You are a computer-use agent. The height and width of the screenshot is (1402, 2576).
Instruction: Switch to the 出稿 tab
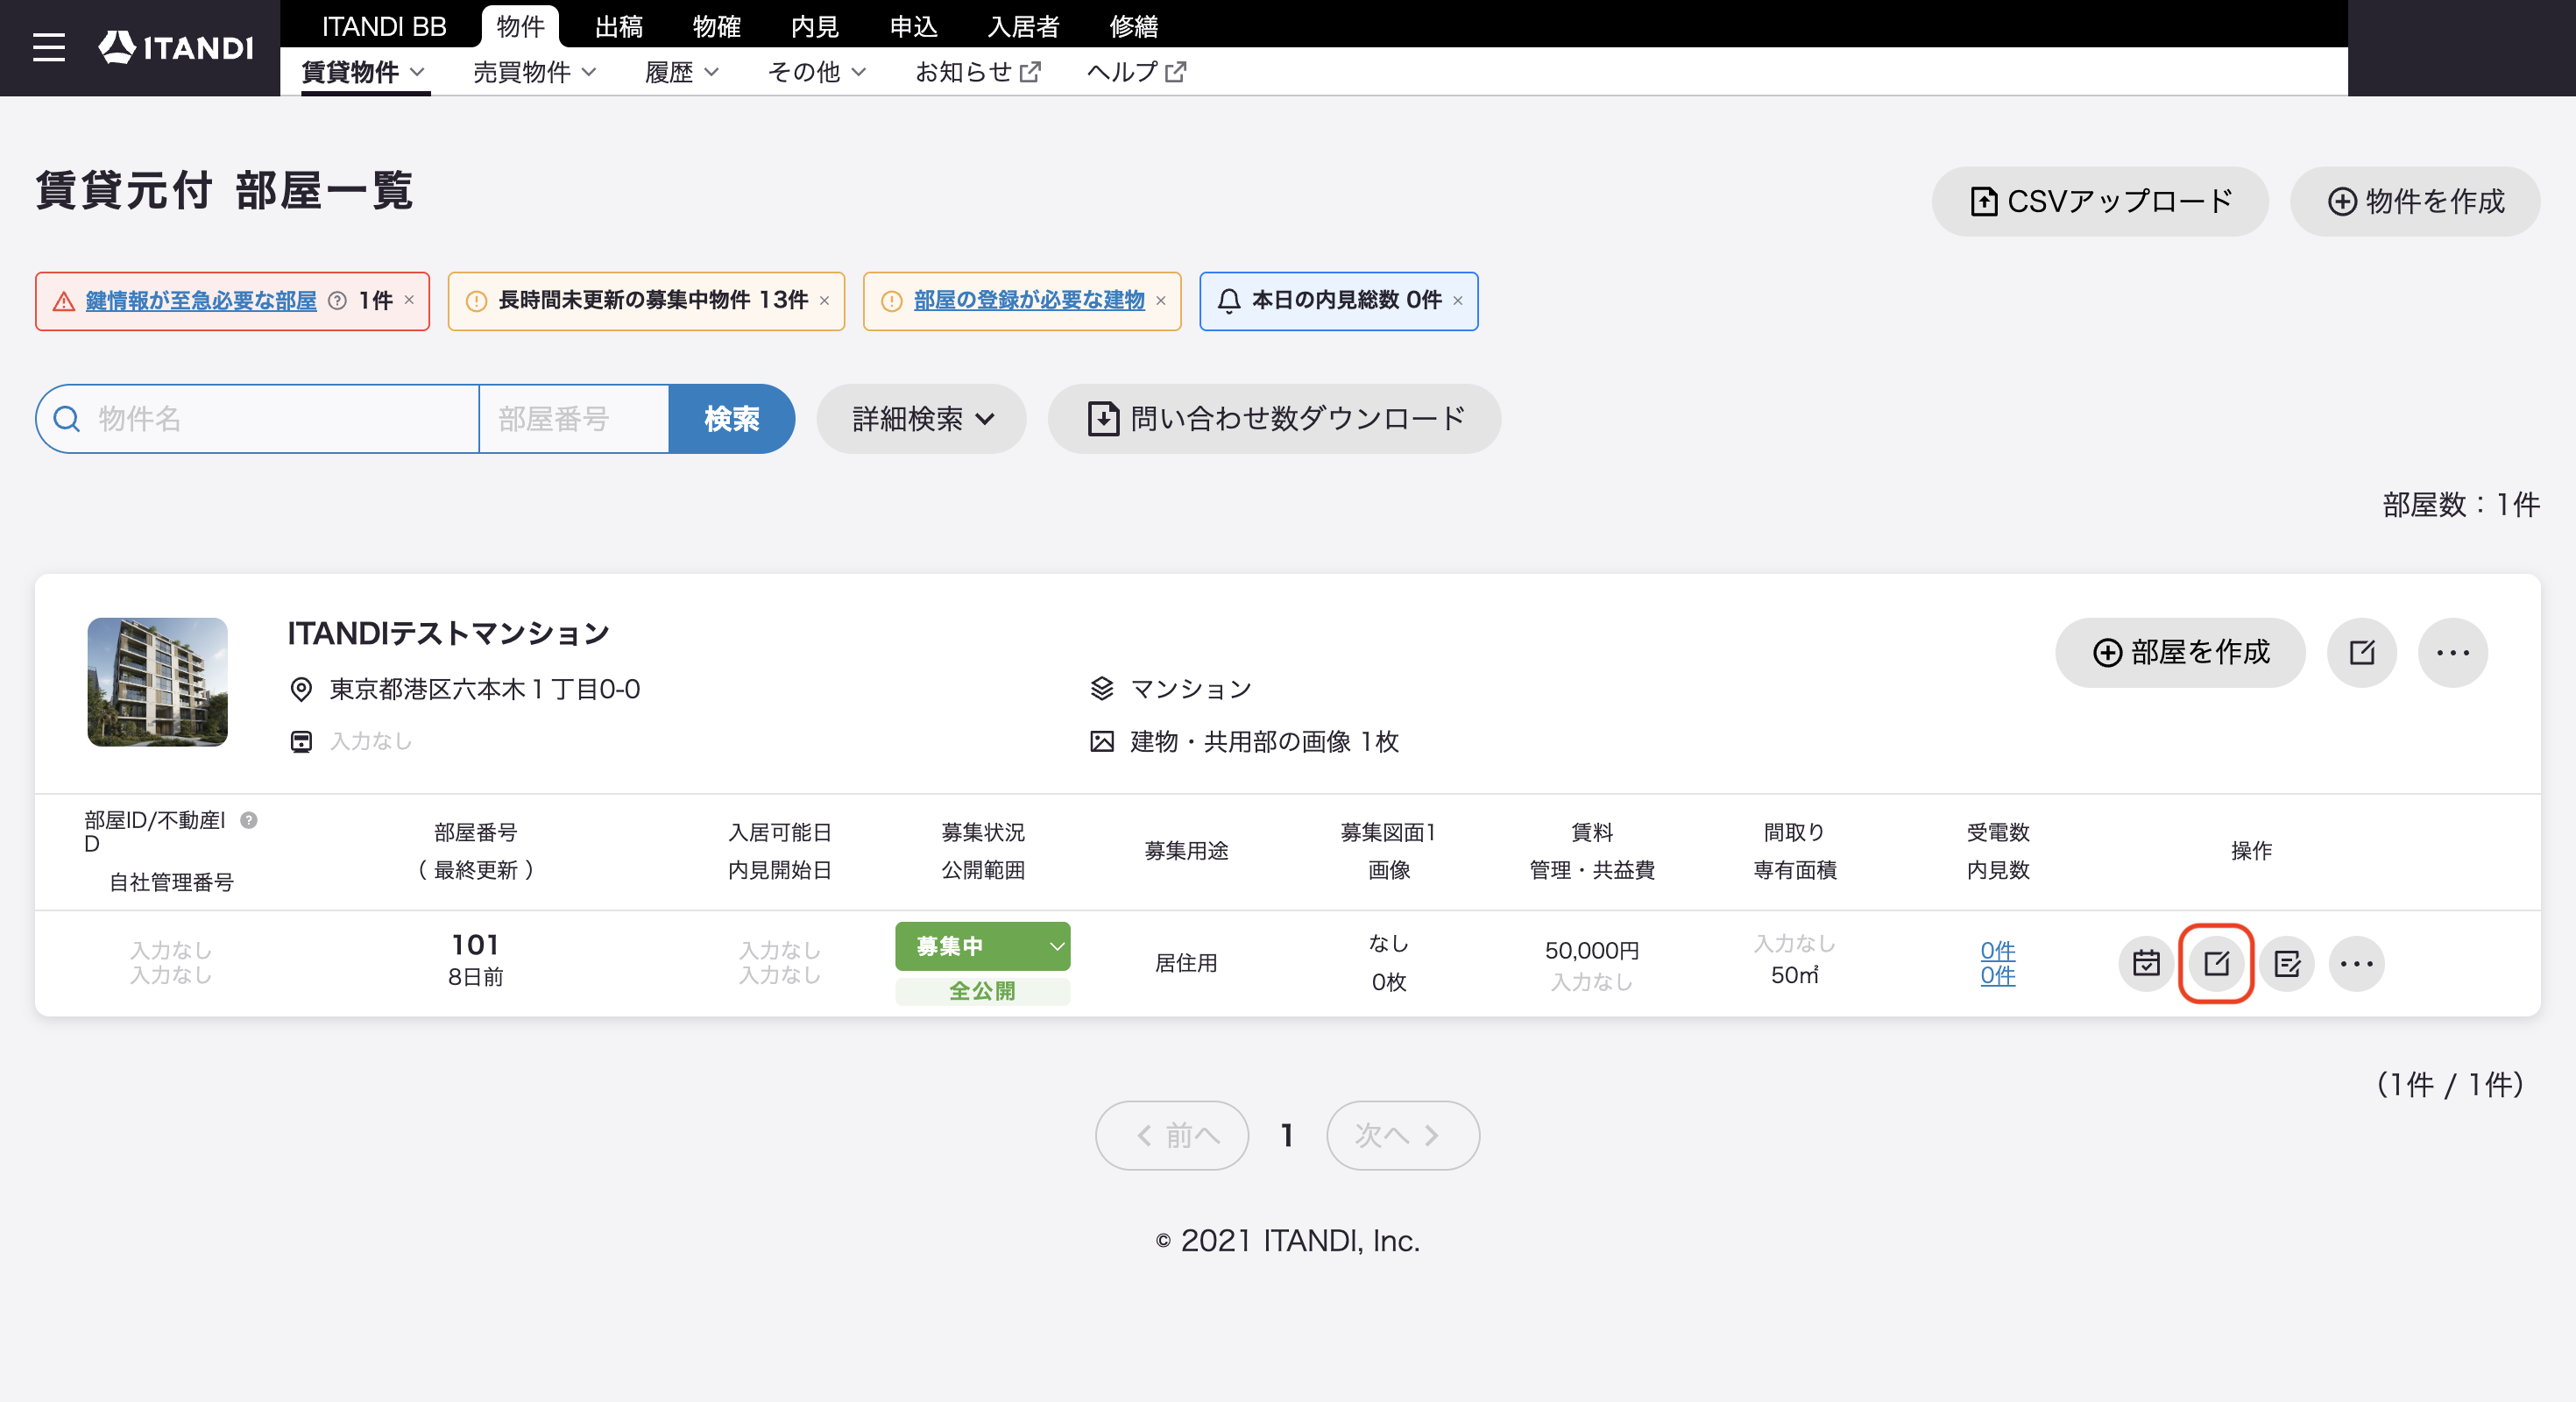coord(618,25)
